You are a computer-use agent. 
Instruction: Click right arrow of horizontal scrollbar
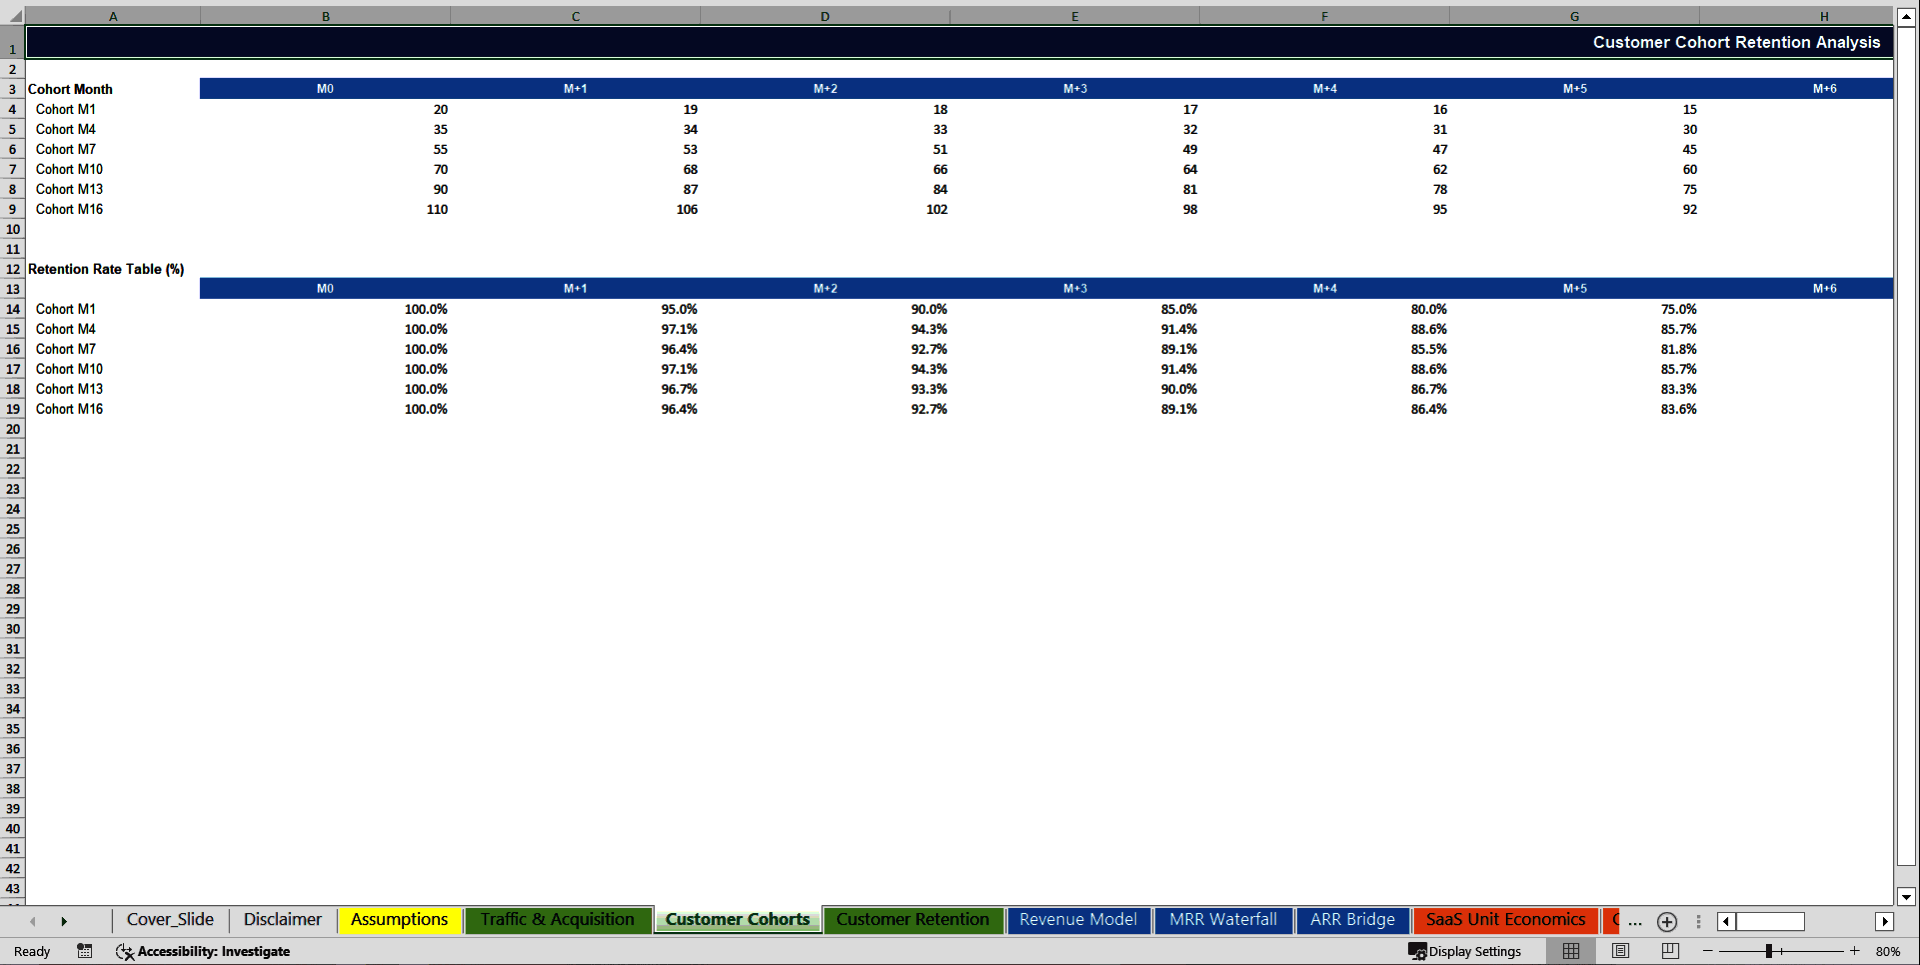1886,922
